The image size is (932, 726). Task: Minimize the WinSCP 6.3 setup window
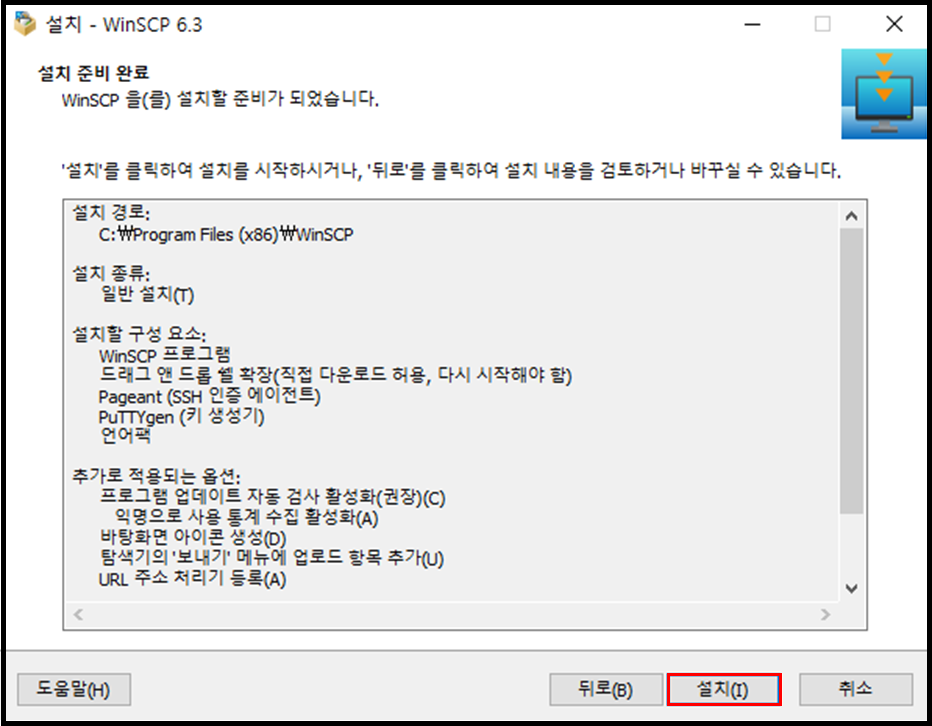click(752, 24)
